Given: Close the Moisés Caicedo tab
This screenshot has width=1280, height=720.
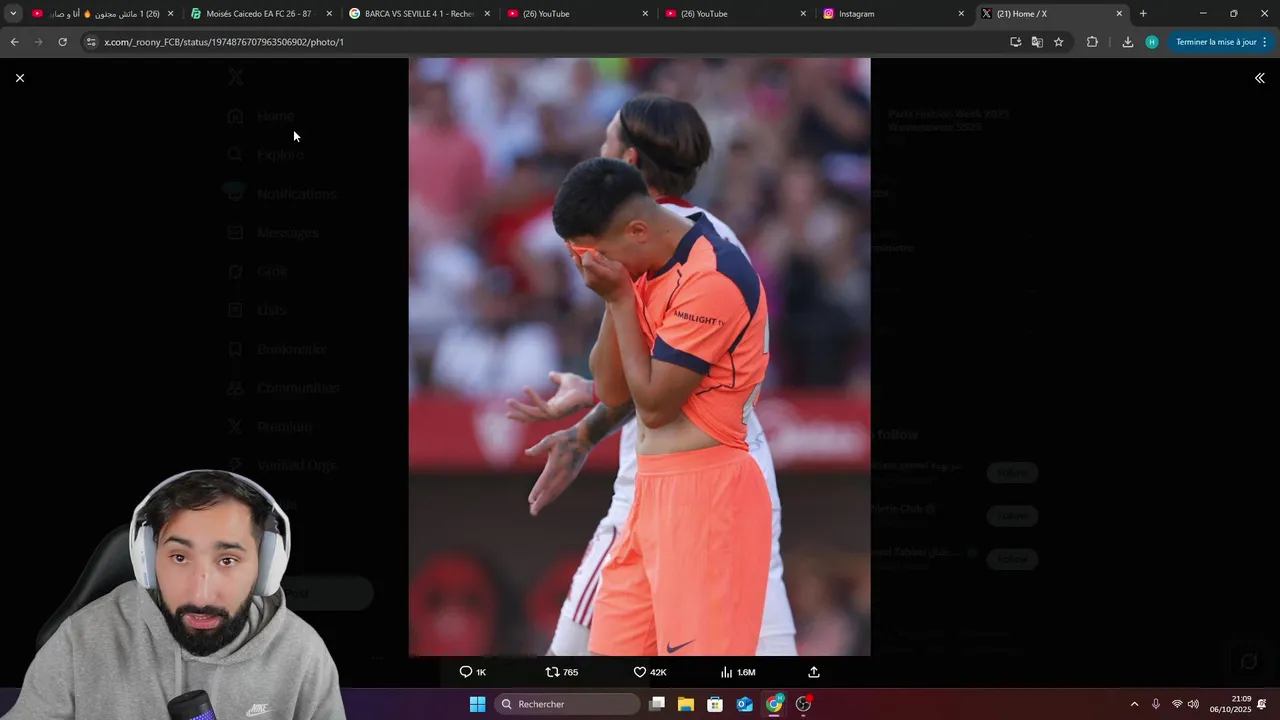Looking at the screenshot, I should [329, 14].
